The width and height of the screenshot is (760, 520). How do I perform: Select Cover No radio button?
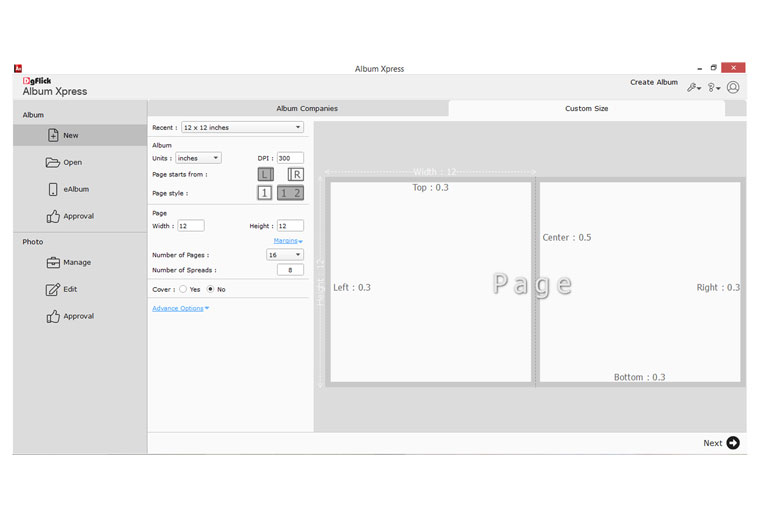click(x=210, y=289)
